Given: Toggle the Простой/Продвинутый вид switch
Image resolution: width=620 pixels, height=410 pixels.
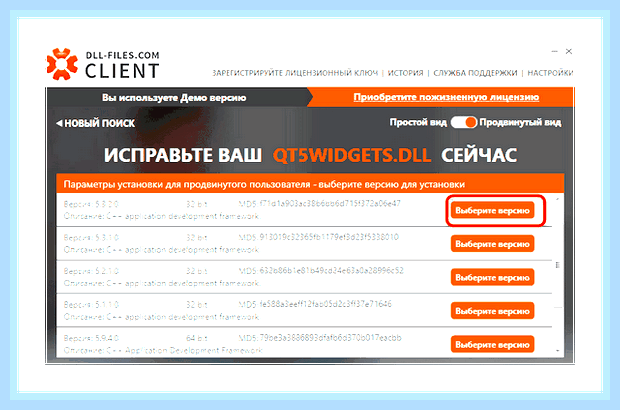Looking at the screenshot, I should [x=464, y=122].
